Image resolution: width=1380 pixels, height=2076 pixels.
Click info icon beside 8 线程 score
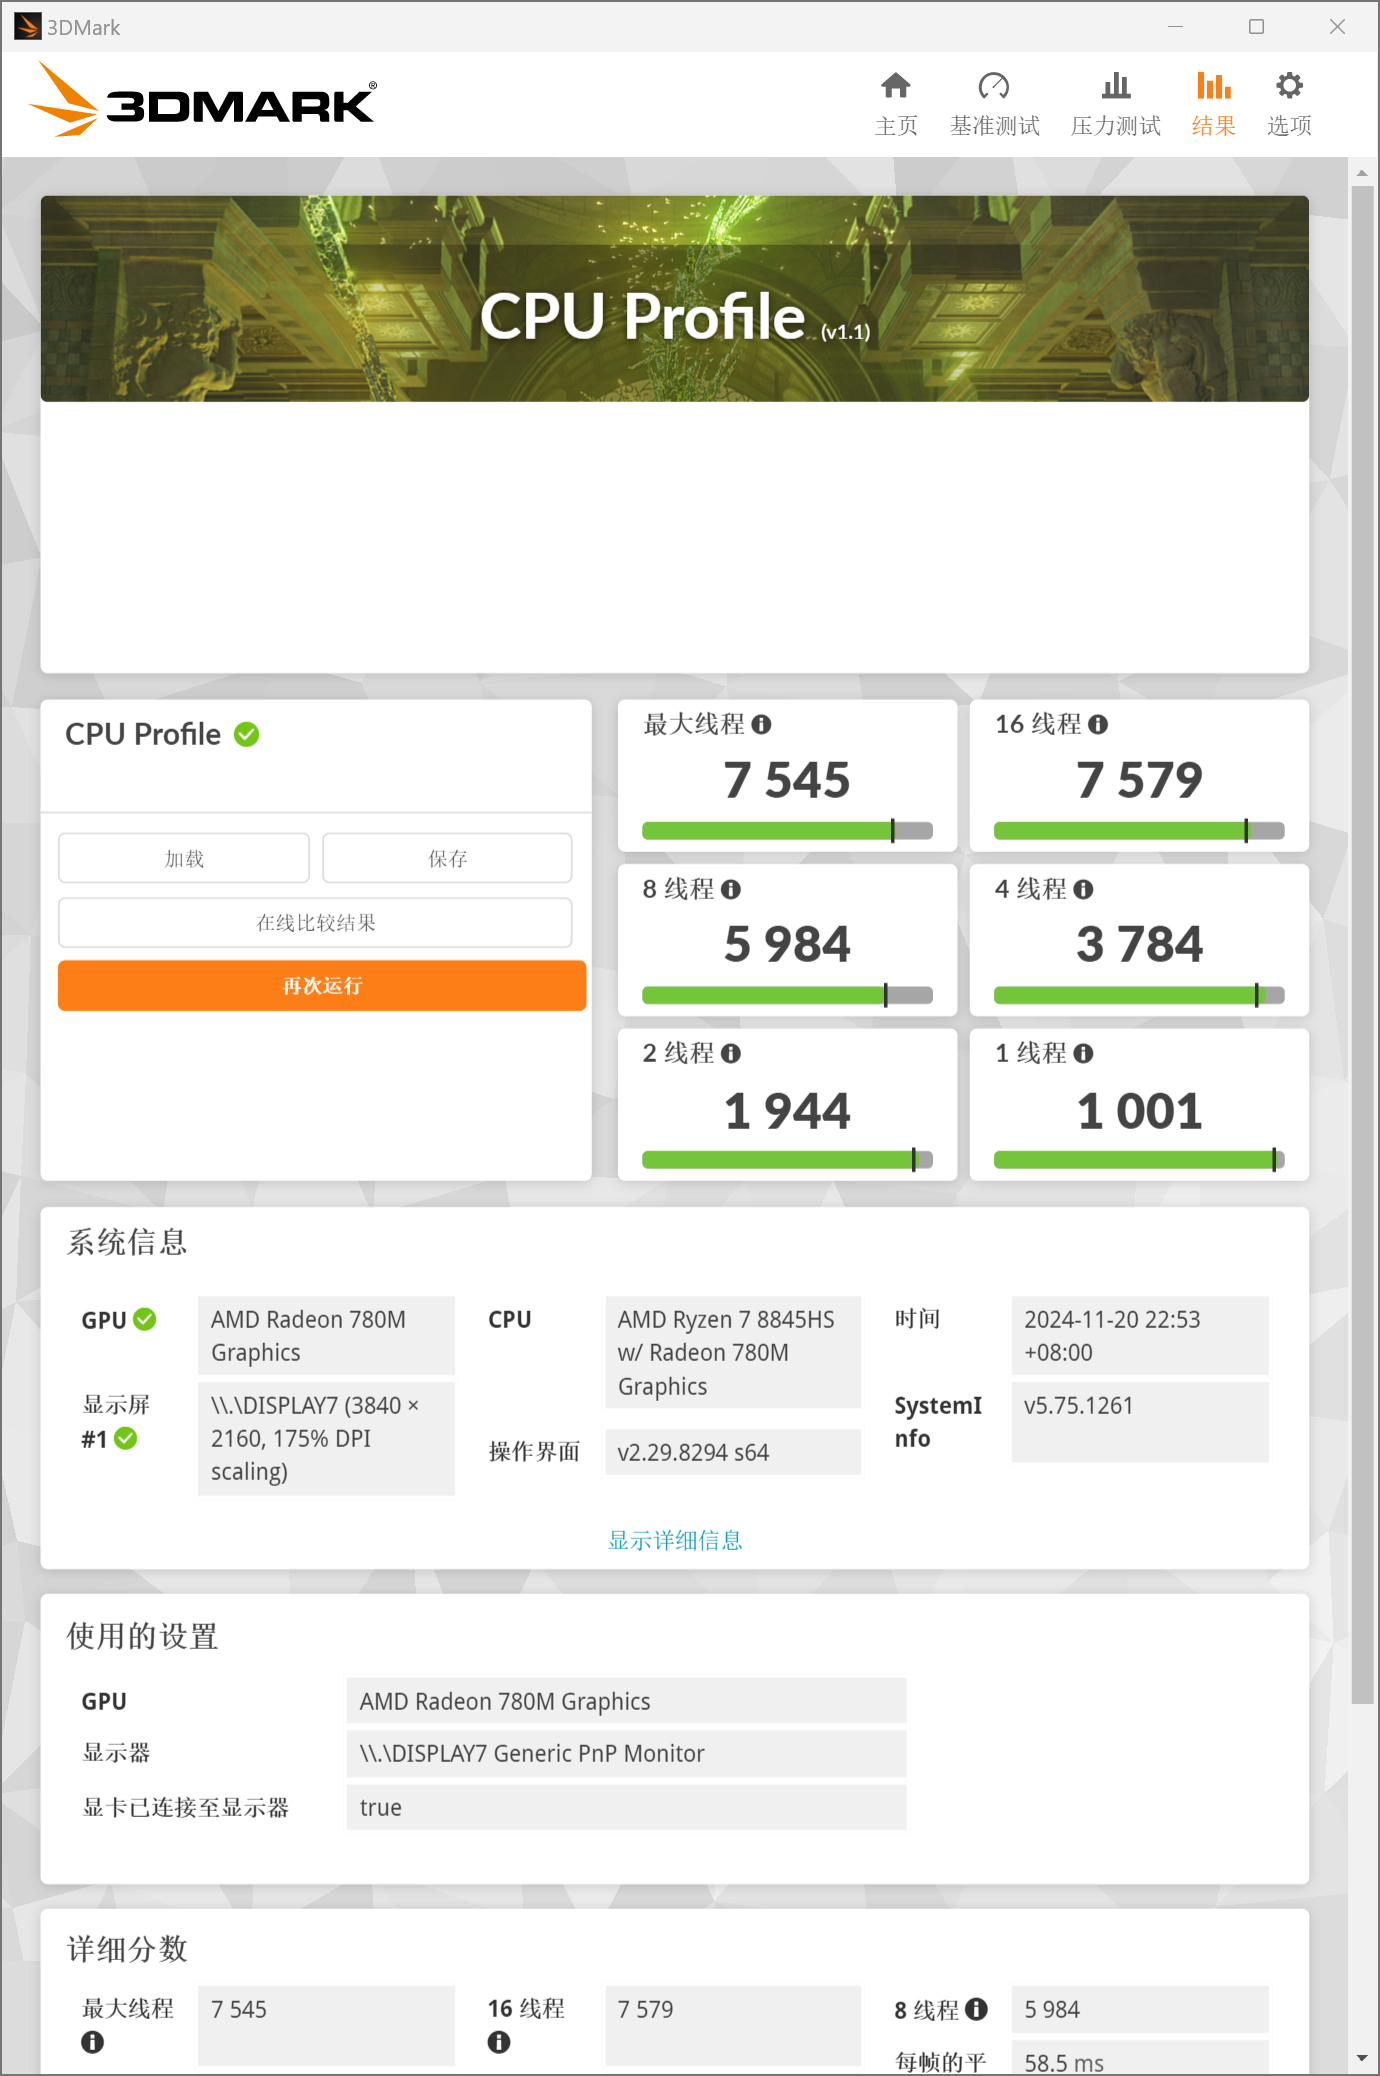(731, 889)
